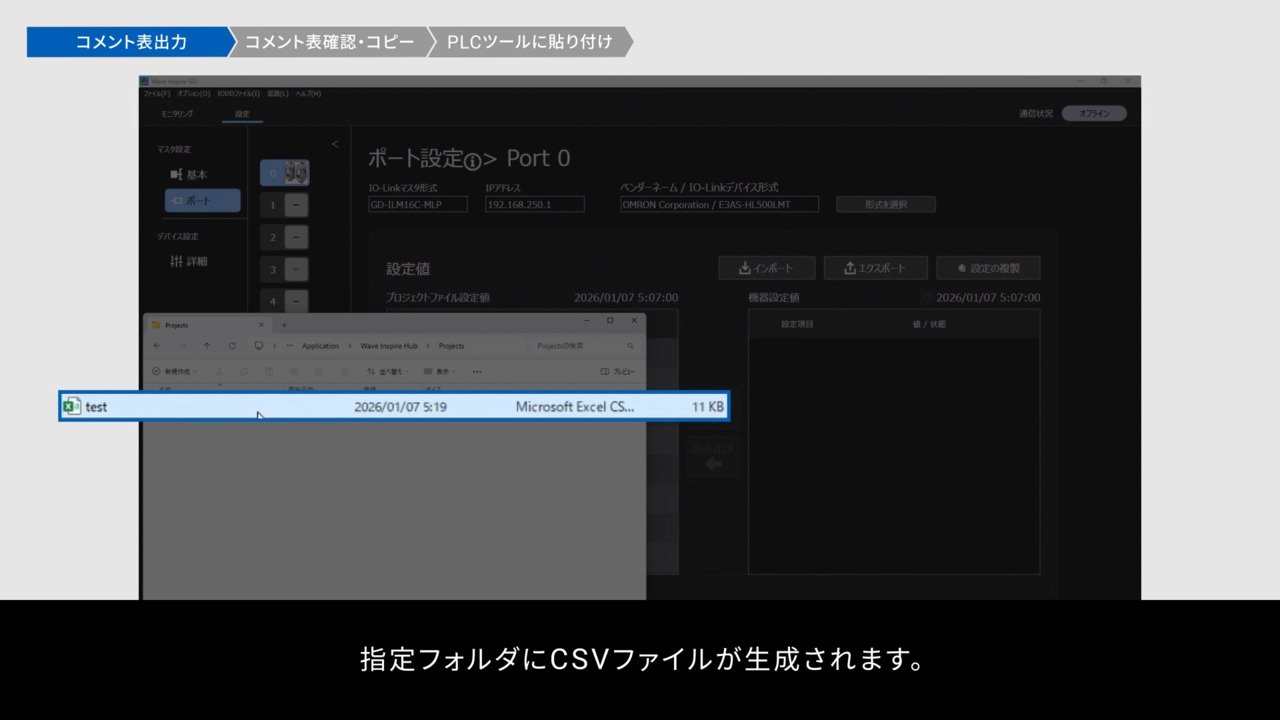Click the インポート button
The height and width of the screenshot is (720, 1280).
(x=766, y=268)
